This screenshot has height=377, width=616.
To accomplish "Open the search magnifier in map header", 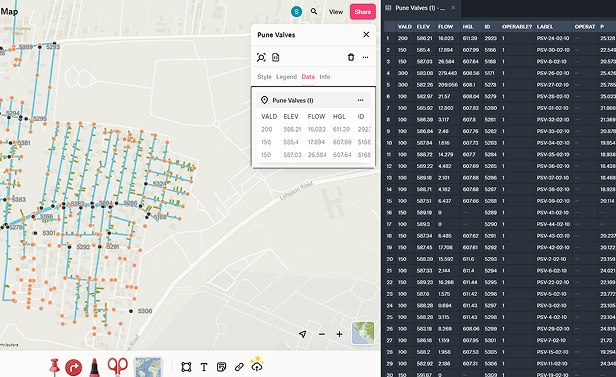I will point(314,11).
